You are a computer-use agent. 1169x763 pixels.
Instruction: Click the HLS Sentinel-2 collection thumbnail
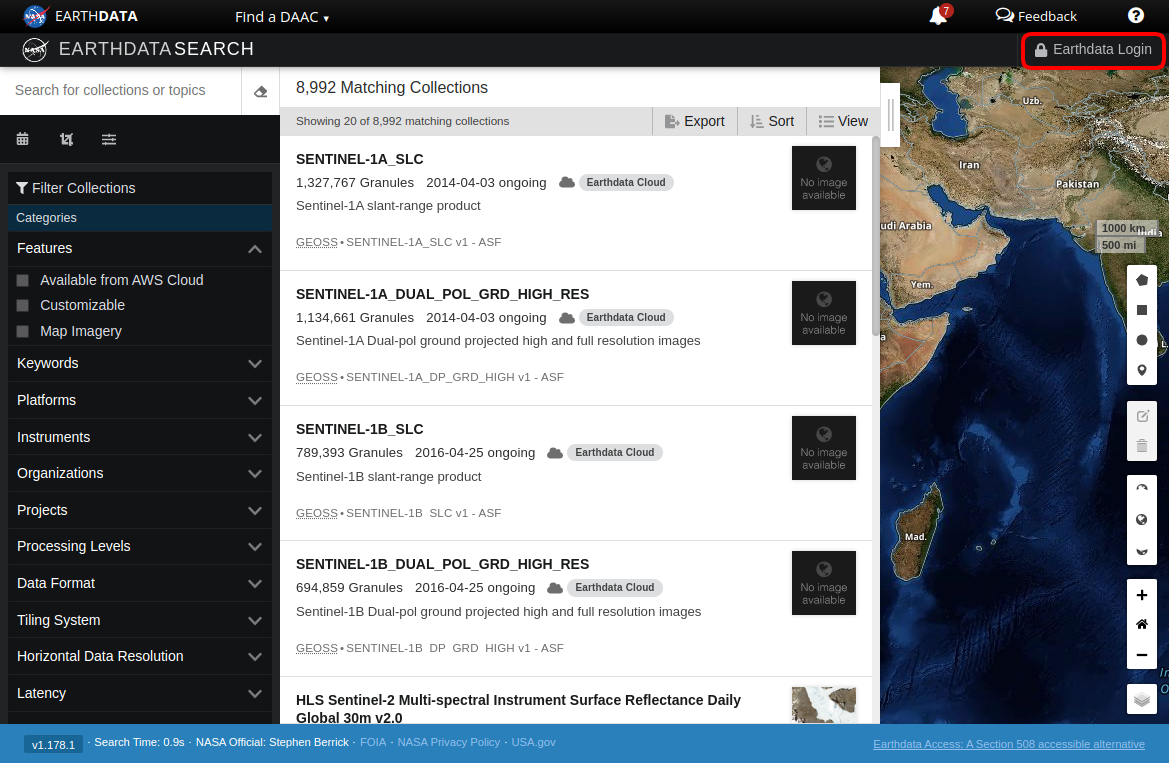tap(824, 705)
